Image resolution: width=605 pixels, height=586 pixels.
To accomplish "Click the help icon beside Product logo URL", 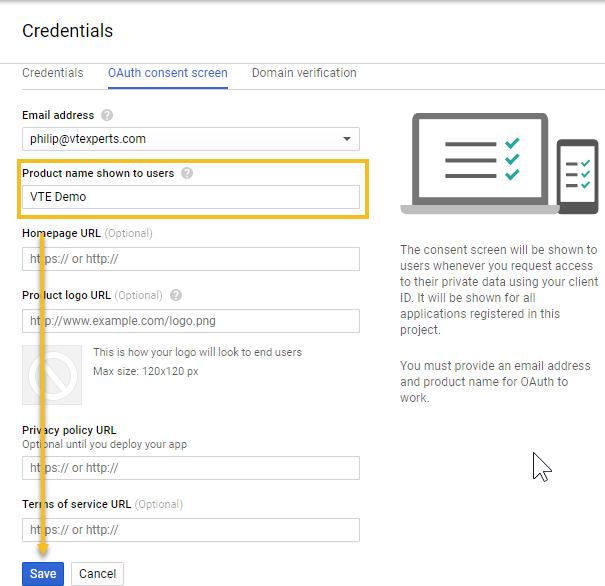I will [x=176, y=295].
